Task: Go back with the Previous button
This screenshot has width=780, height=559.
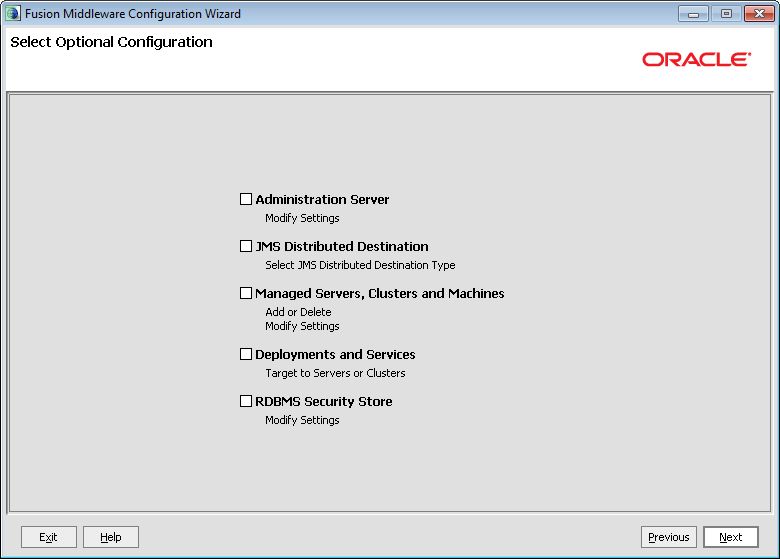Action: pos(669,537)
